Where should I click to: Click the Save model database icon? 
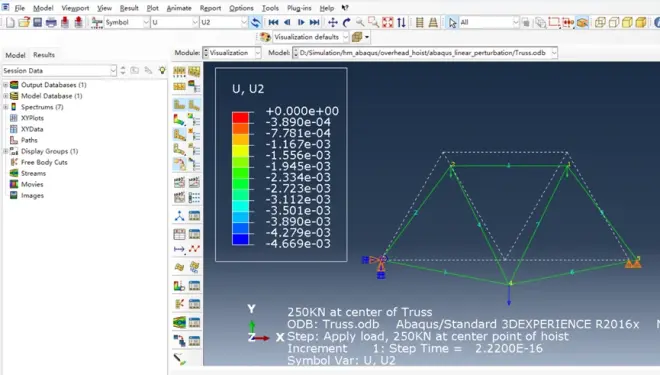pyautogui.click(x=37, y=22)
